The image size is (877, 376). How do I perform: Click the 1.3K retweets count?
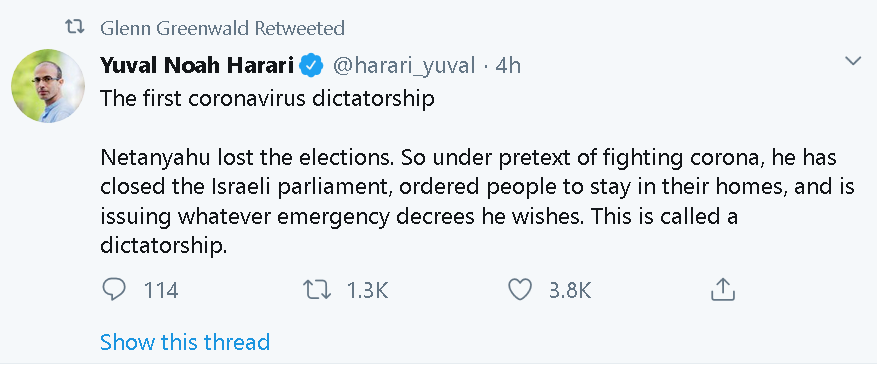coord(367,290)
